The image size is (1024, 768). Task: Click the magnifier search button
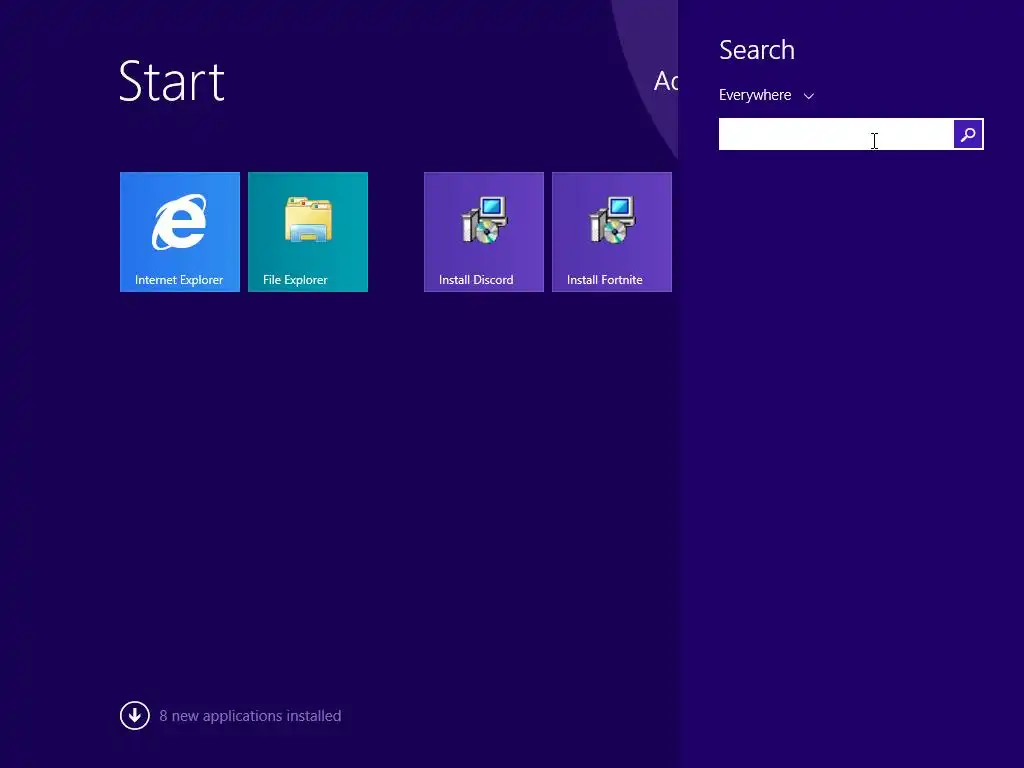(x=968, y=134)
